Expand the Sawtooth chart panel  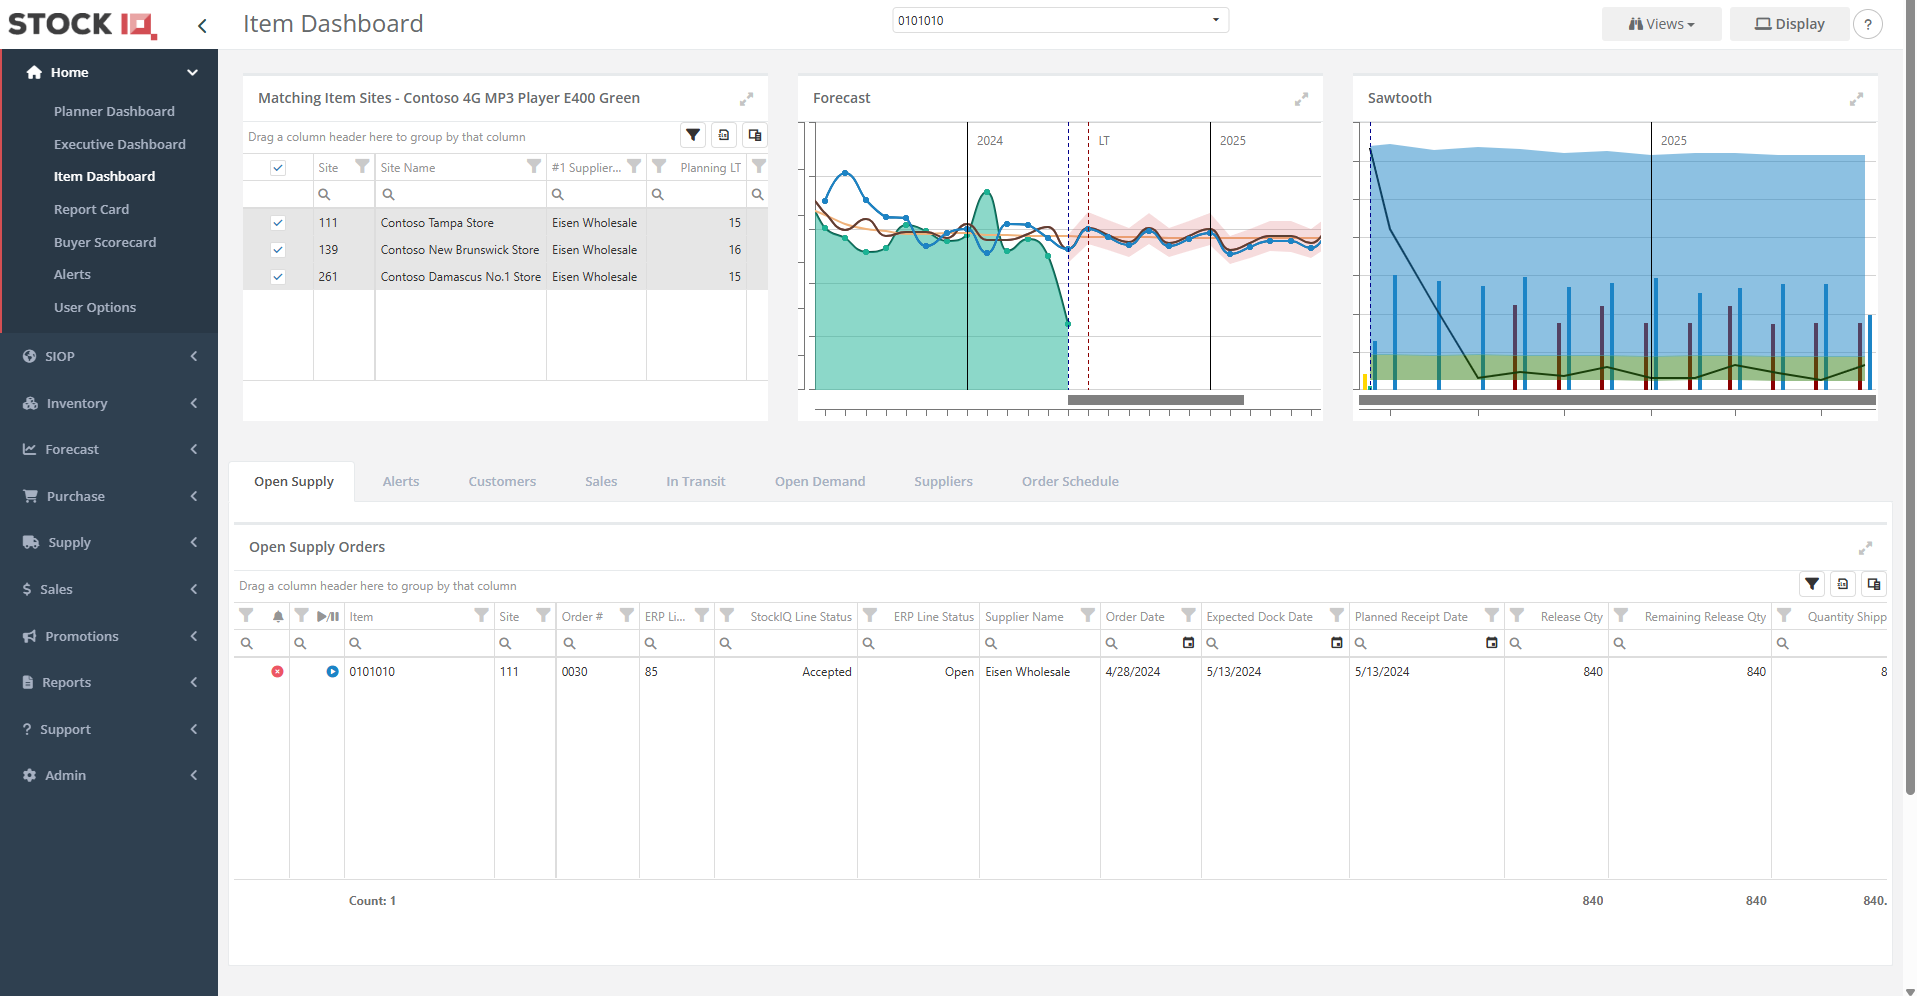click(1856, 99)
